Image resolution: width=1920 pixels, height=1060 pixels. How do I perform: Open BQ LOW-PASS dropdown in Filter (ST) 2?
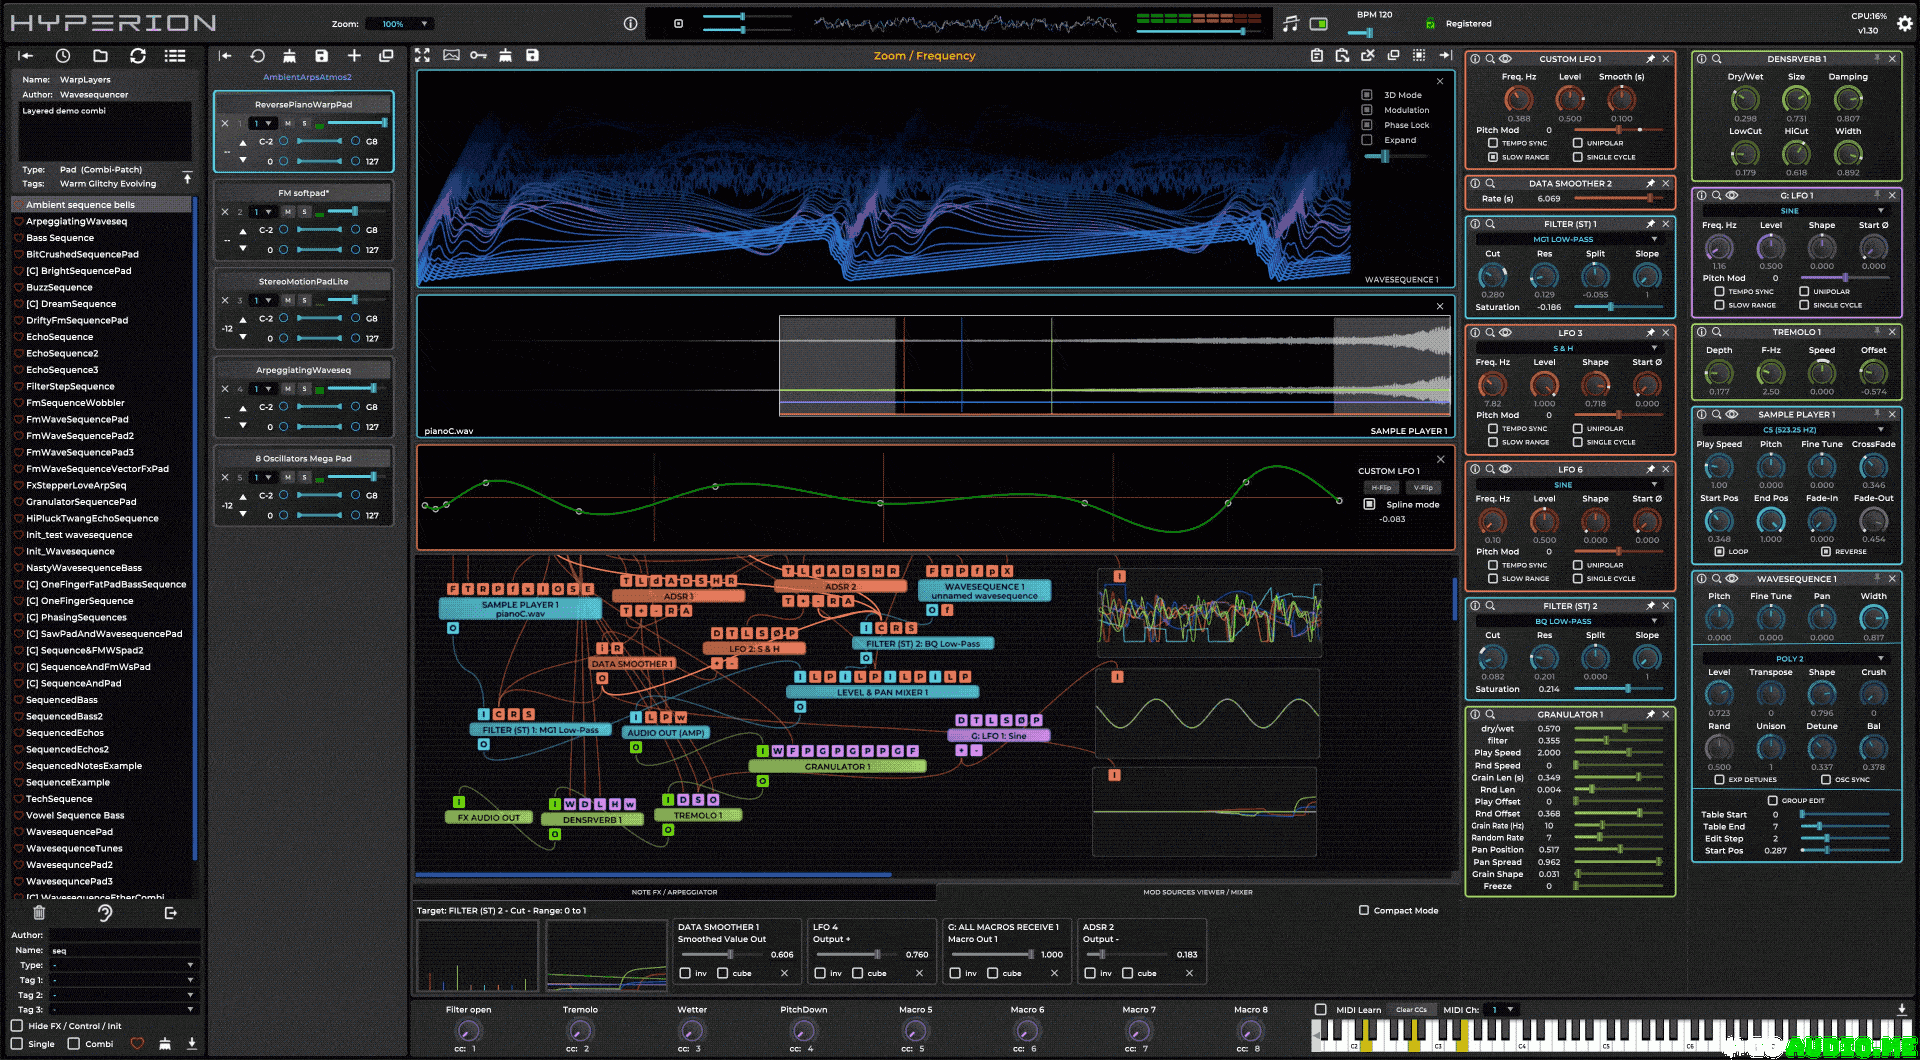tap(1569, 621)
